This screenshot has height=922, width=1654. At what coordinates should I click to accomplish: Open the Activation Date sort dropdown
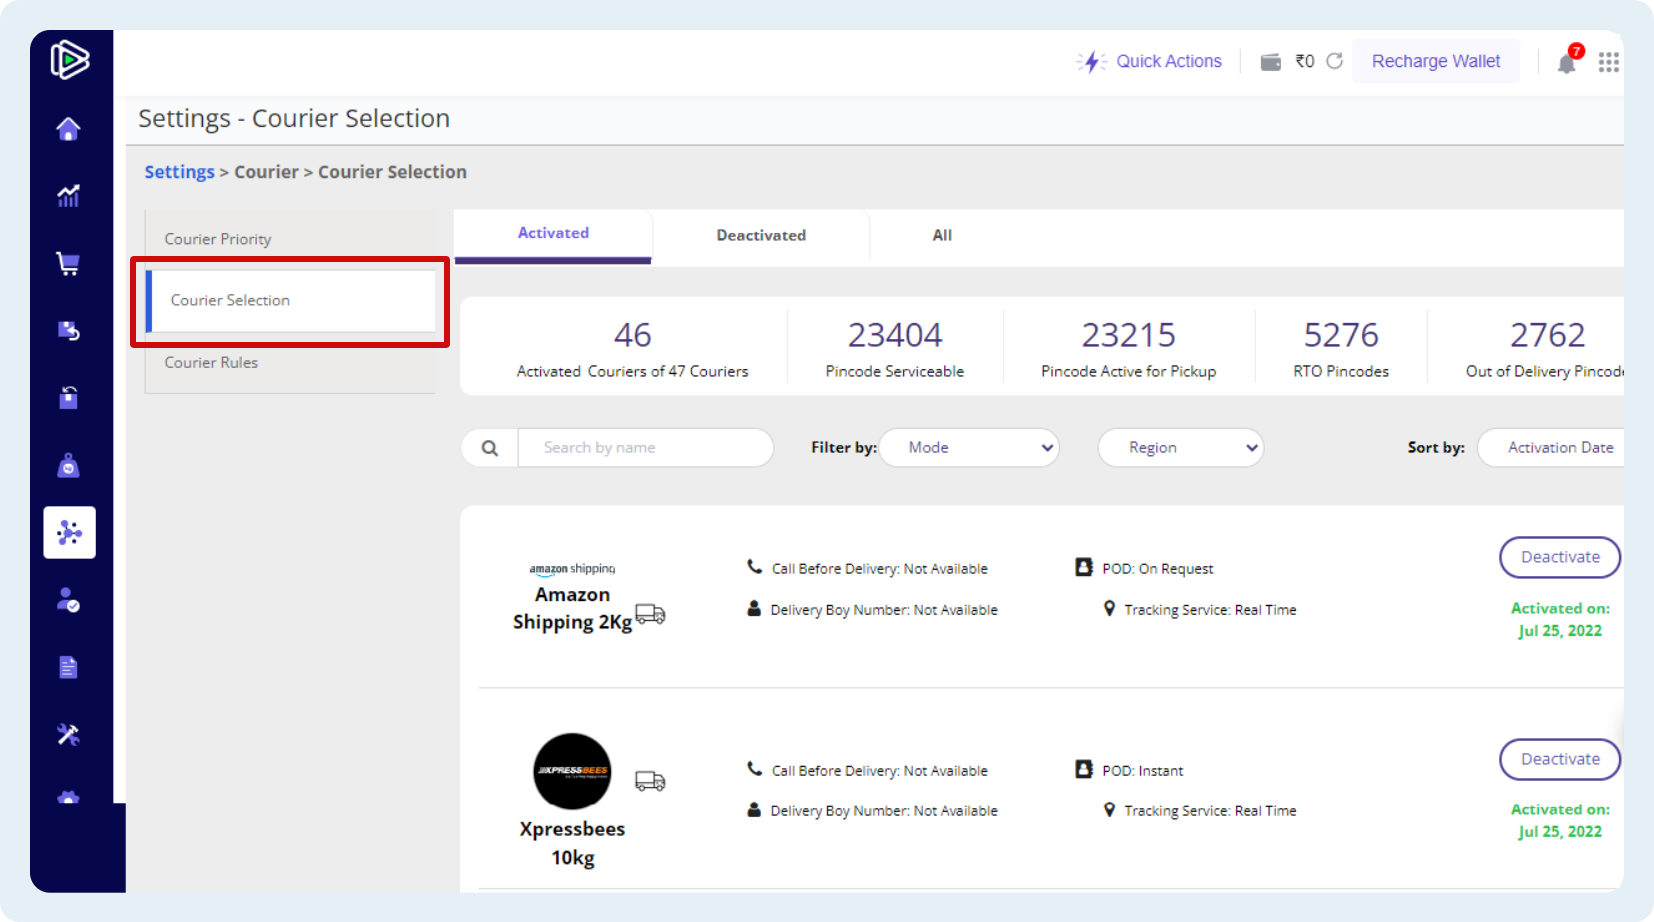tap(1551, 448)
